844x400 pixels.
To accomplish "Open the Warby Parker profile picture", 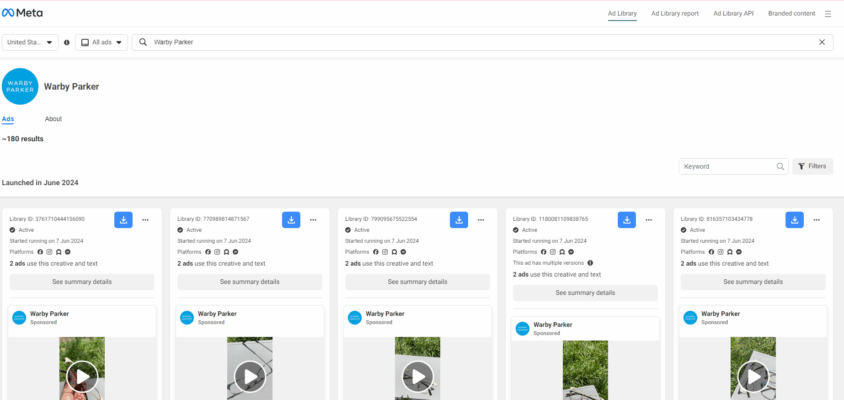I will pyautogui.click(x=20, y=86).
